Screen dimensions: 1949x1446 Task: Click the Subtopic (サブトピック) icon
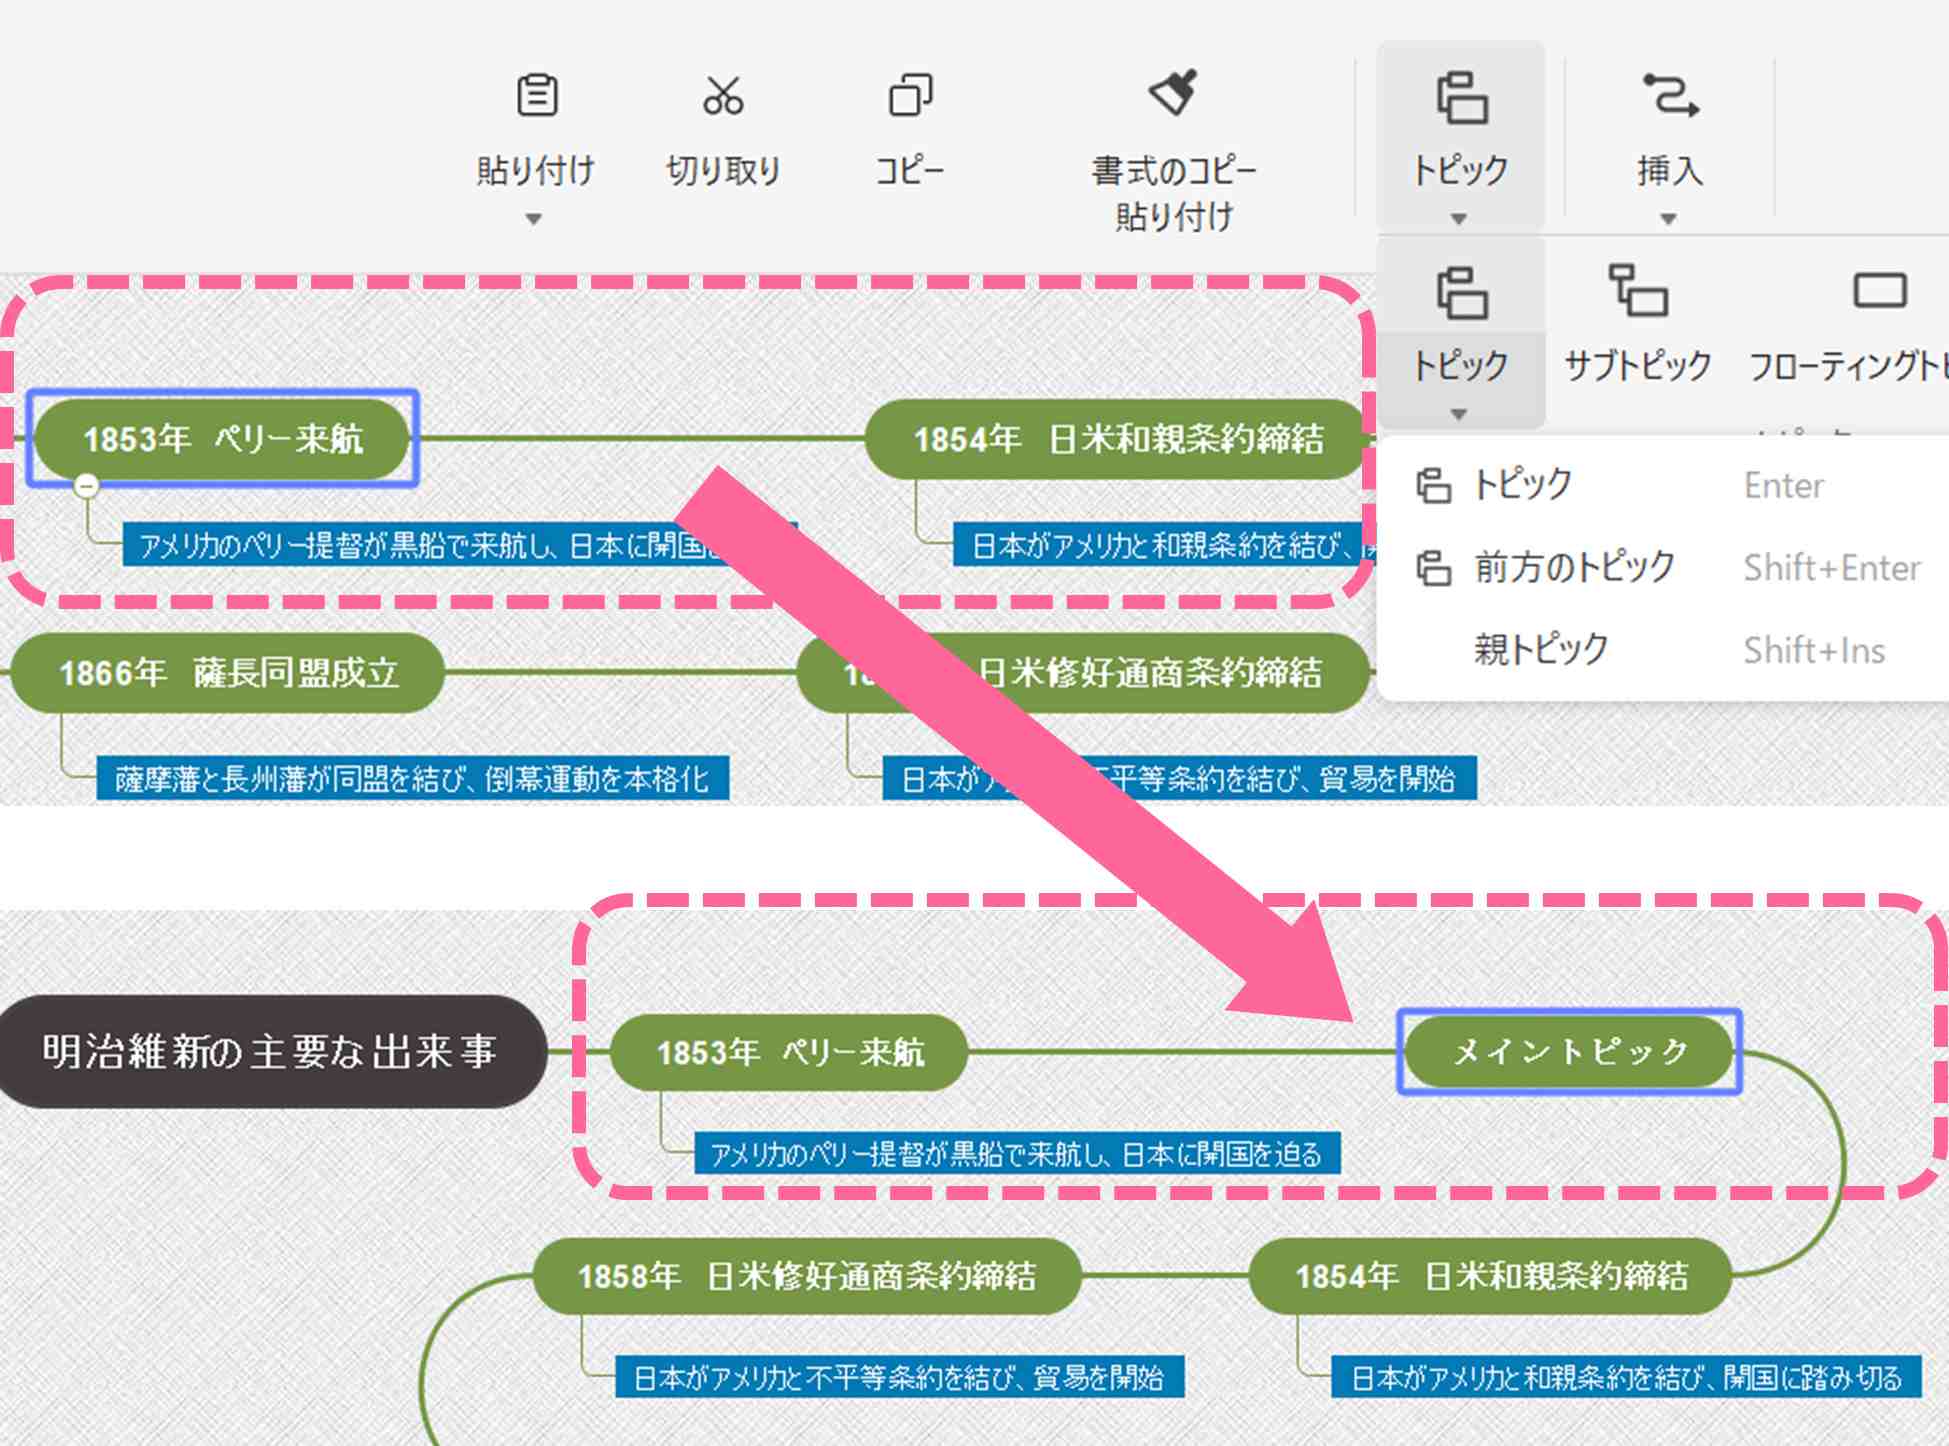tap(1637, 290)
